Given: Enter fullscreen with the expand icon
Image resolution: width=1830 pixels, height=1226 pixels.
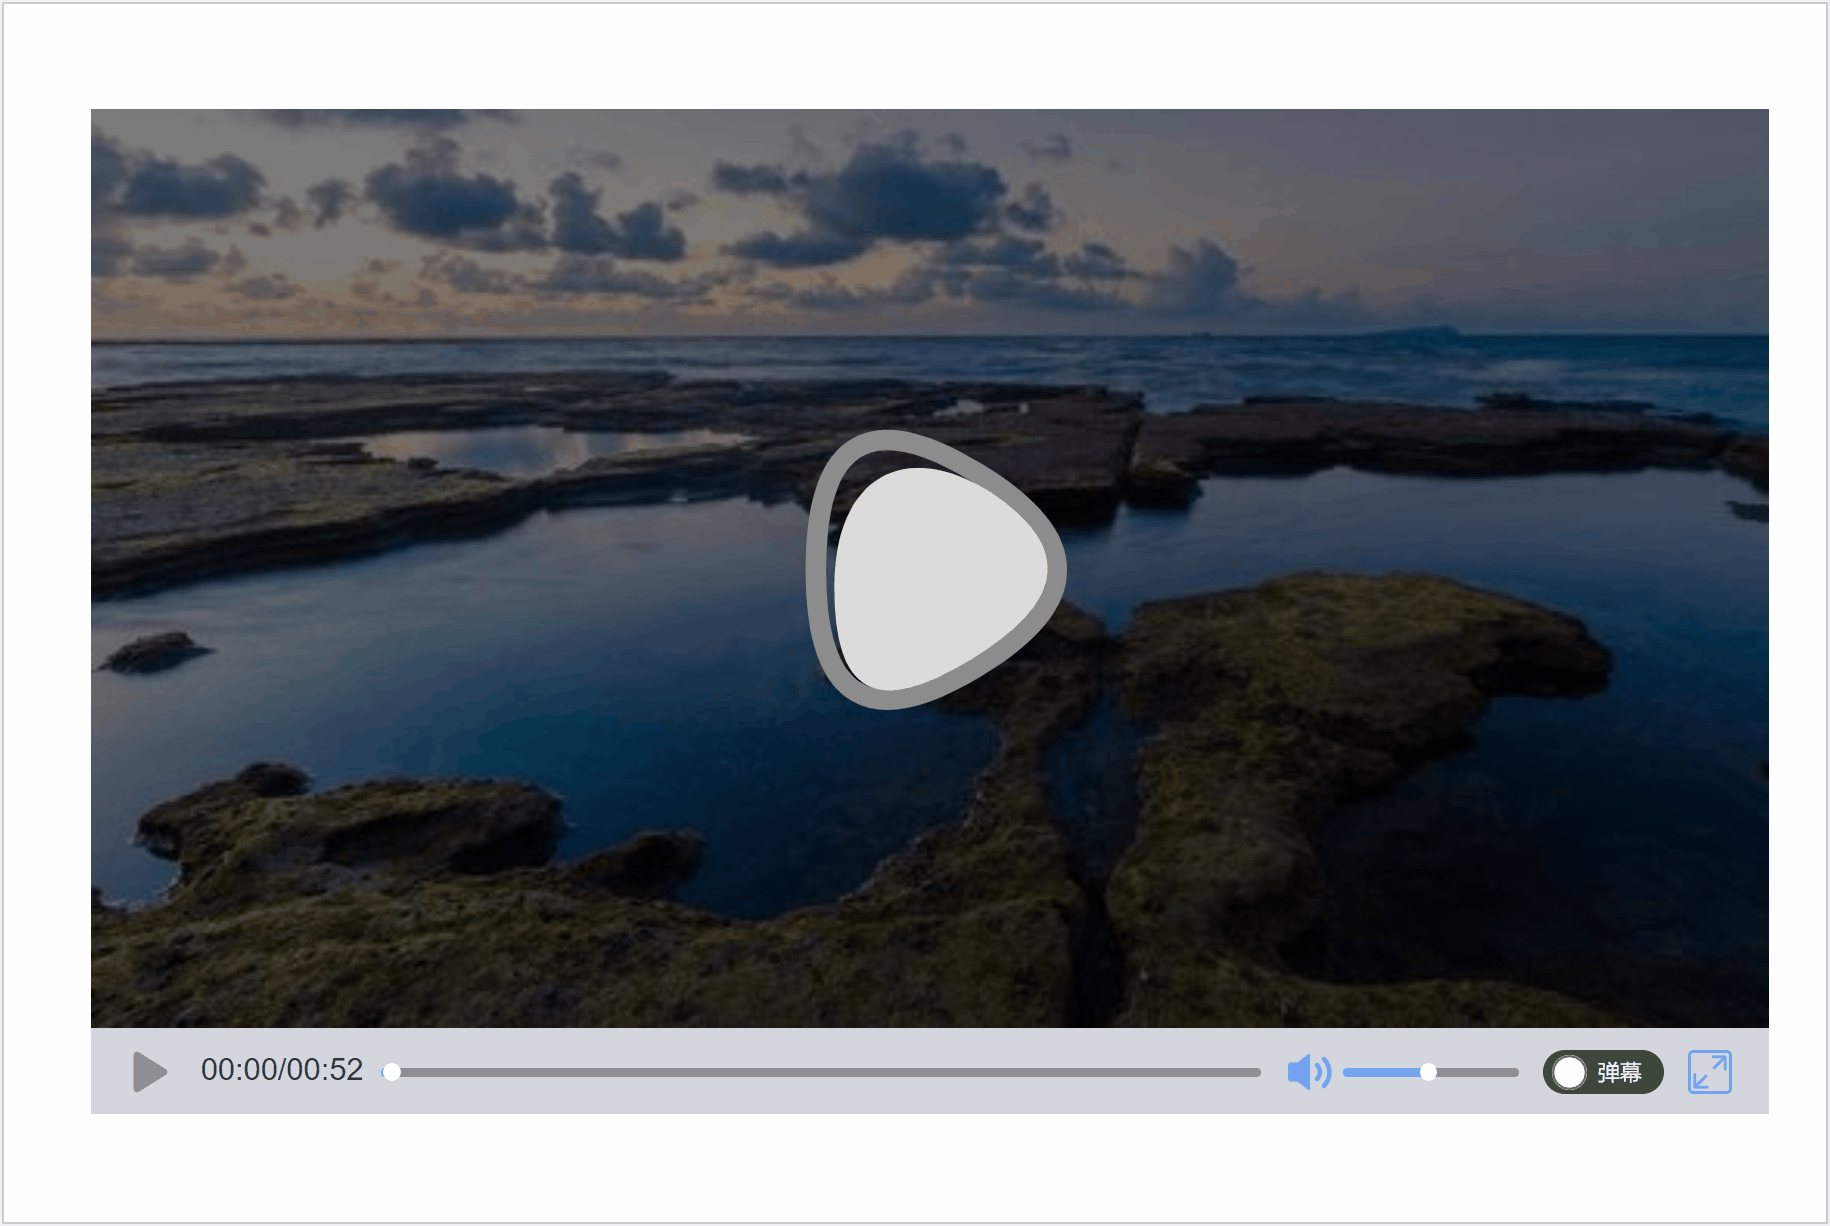Looking at the screenshot, I should point(1709,1072).
